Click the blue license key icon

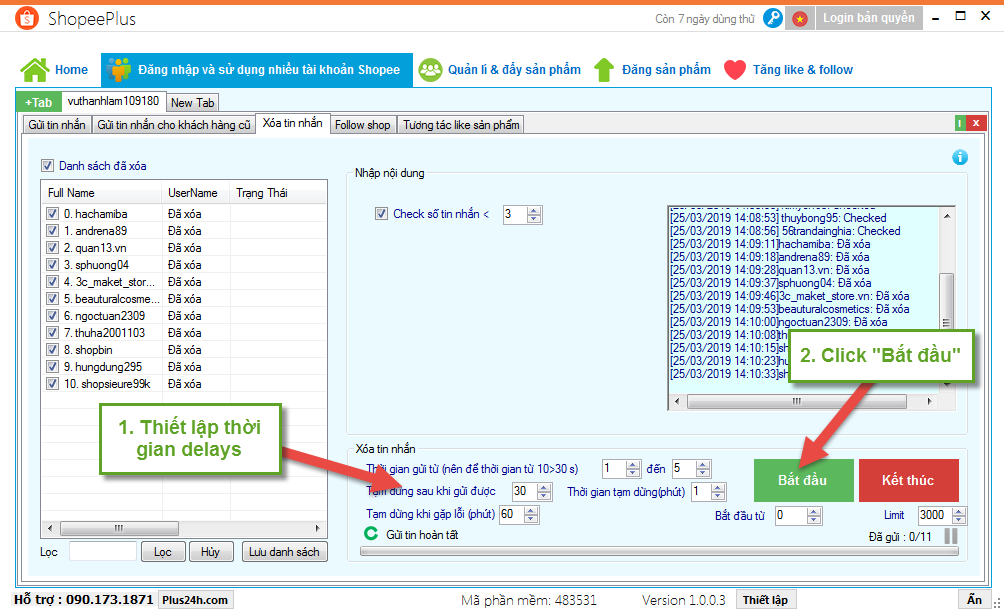pos(773,18)
